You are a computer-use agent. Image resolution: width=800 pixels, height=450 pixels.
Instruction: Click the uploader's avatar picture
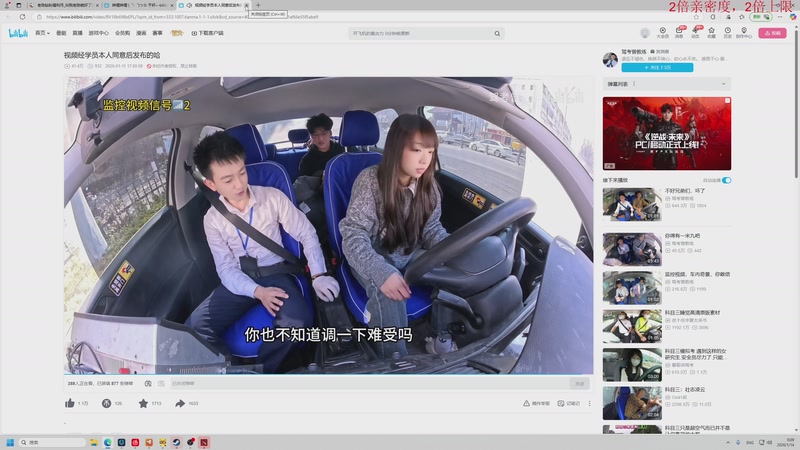(610, 59)
